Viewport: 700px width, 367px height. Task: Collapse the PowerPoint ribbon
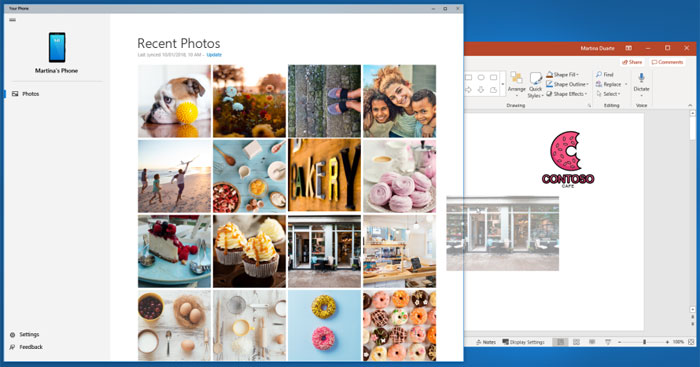[x=690, y=105]
